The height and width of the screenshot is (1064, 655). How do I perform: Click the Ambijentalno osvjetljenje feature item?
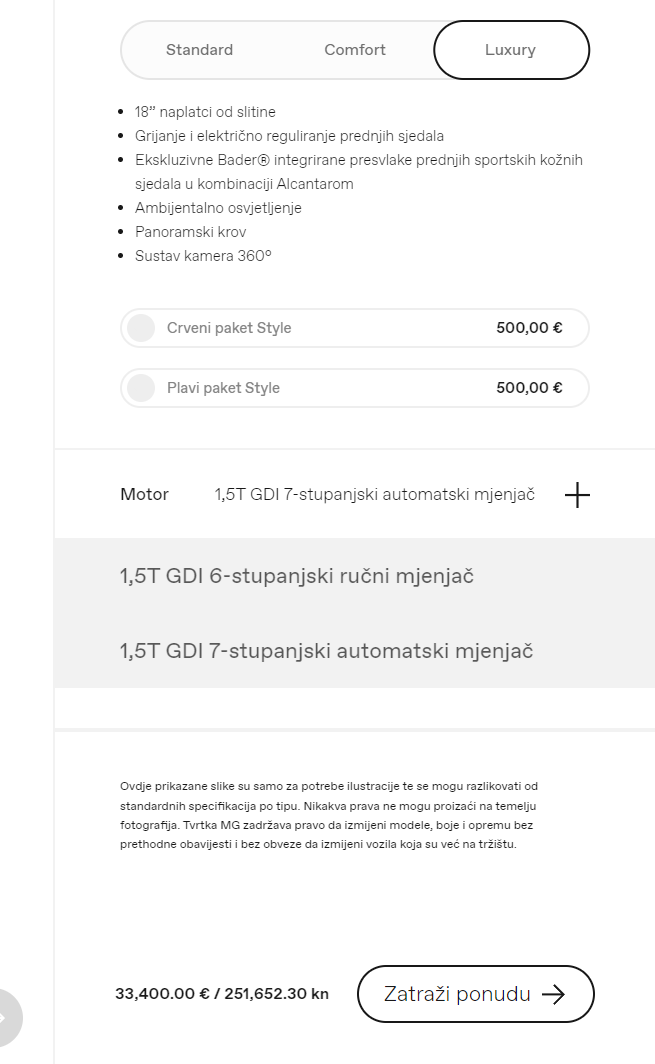coord(218,208)
